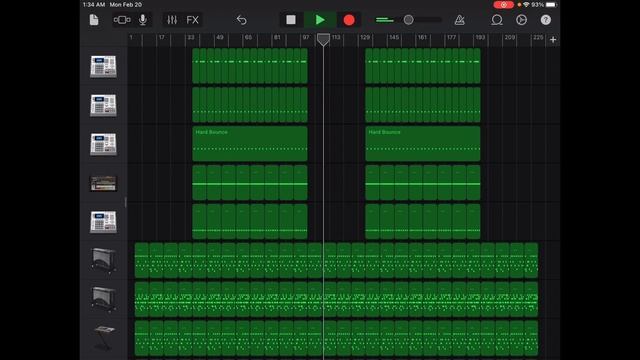Select the upper piano track icon
Viewport: 640px width, 360px height.
103,260
